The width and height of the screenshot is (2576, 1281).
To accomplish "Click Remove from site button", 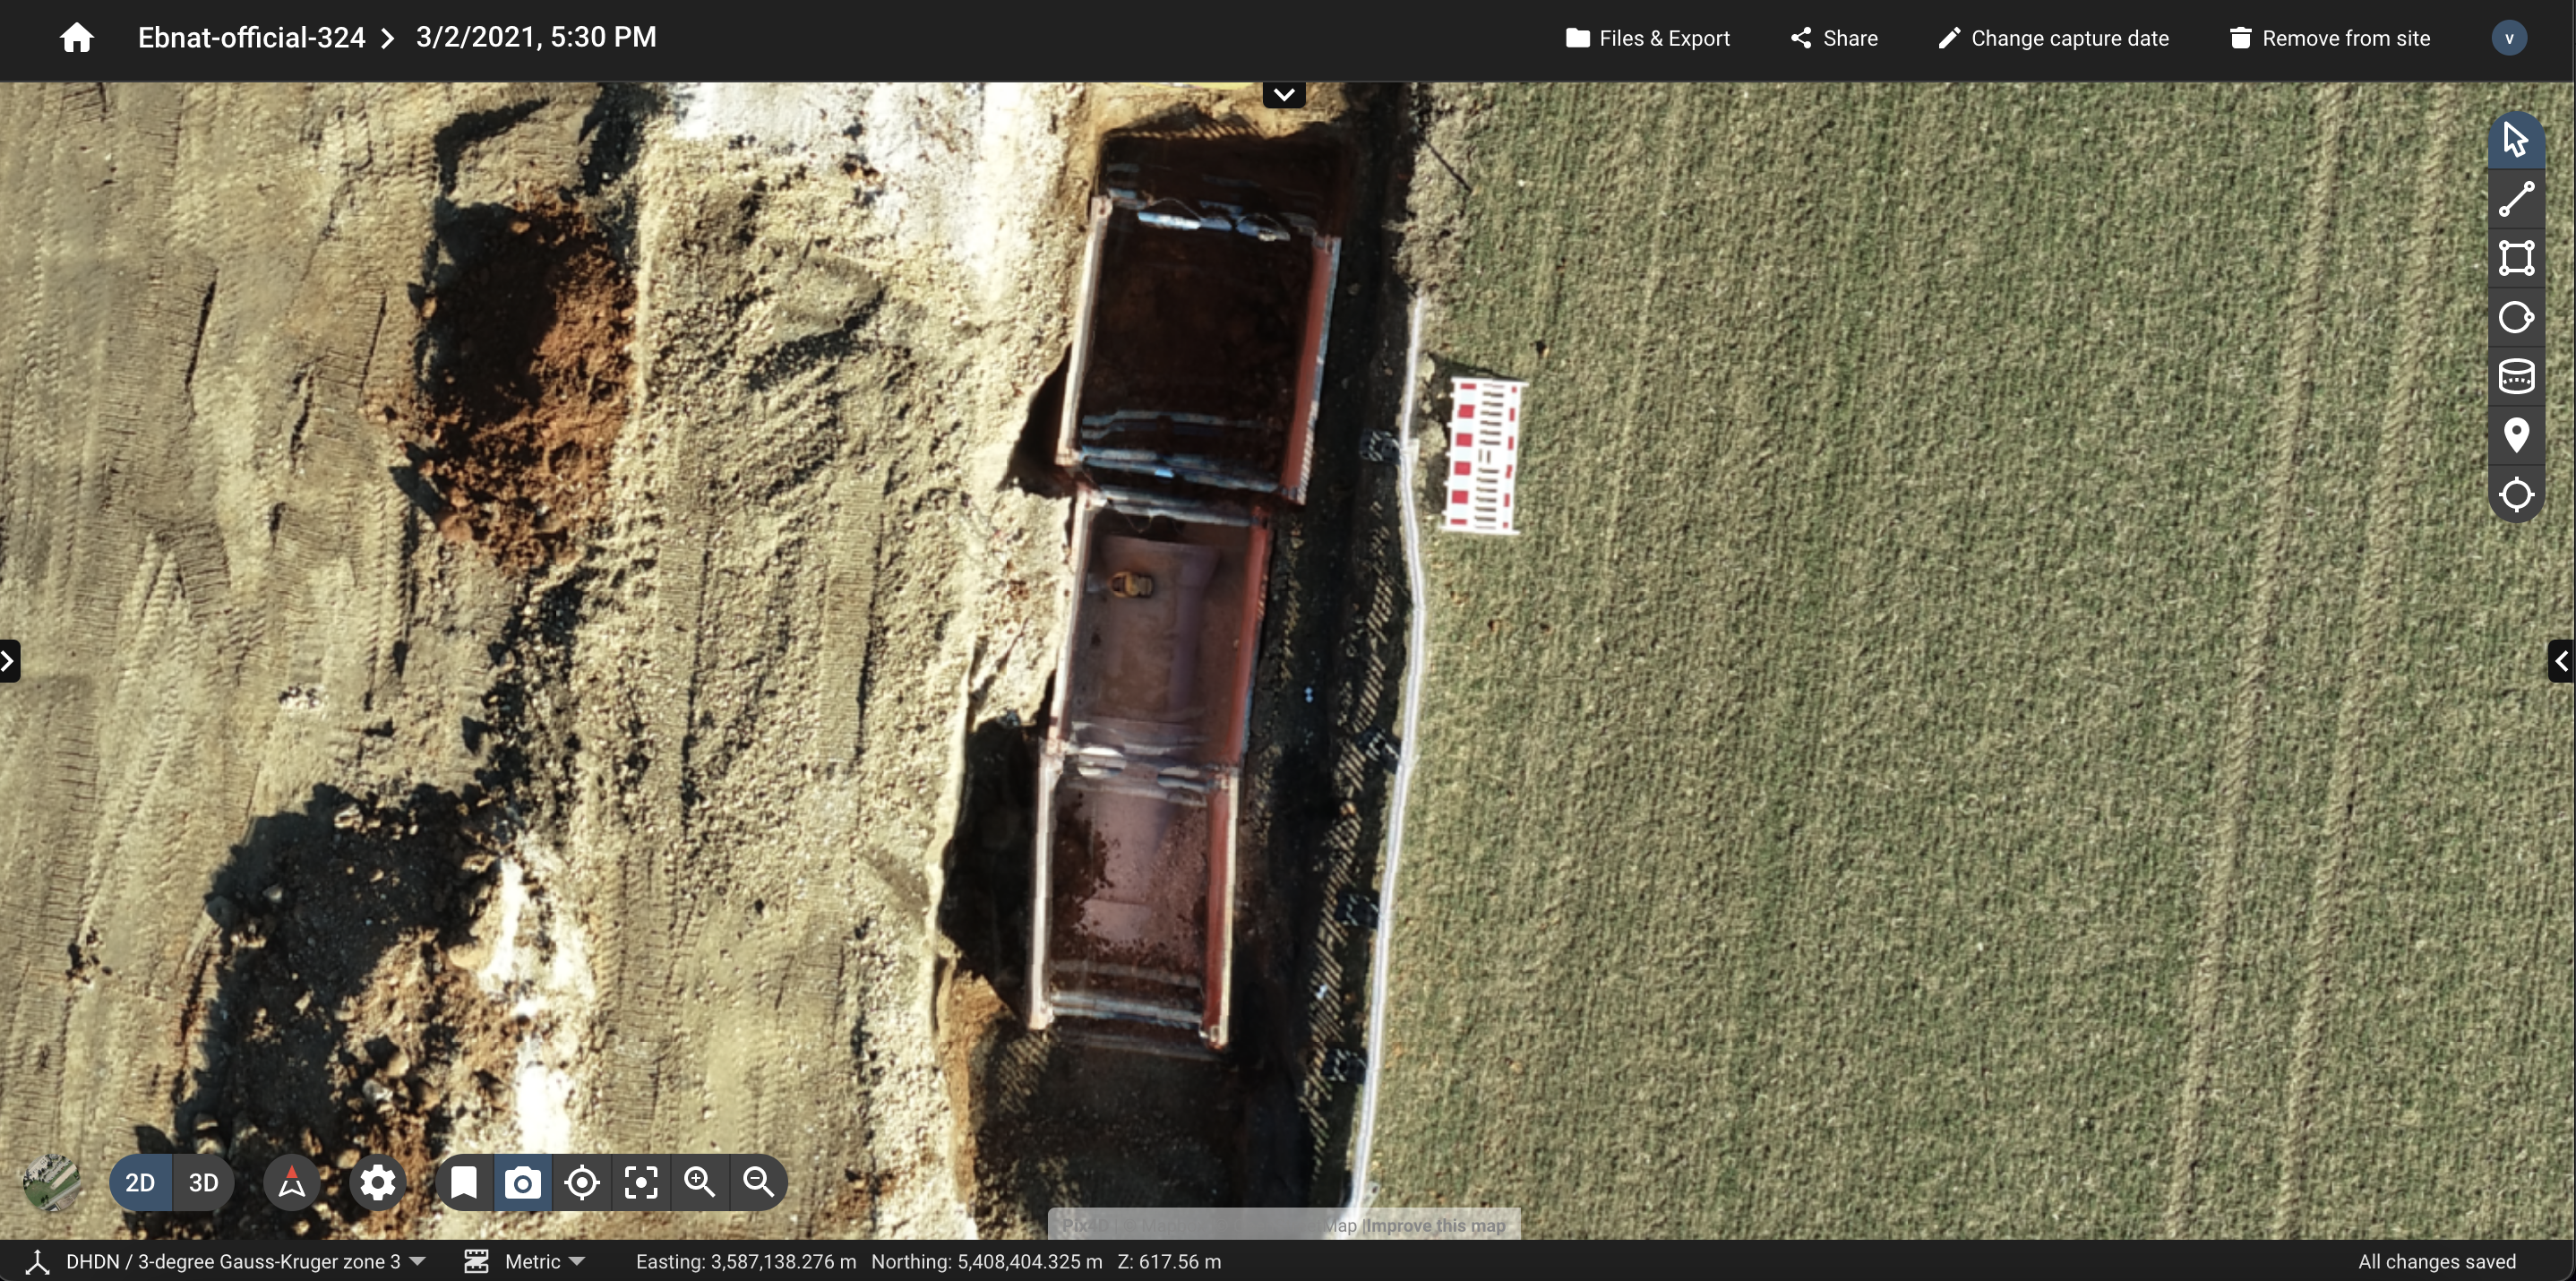I will tap(2329, 38).
